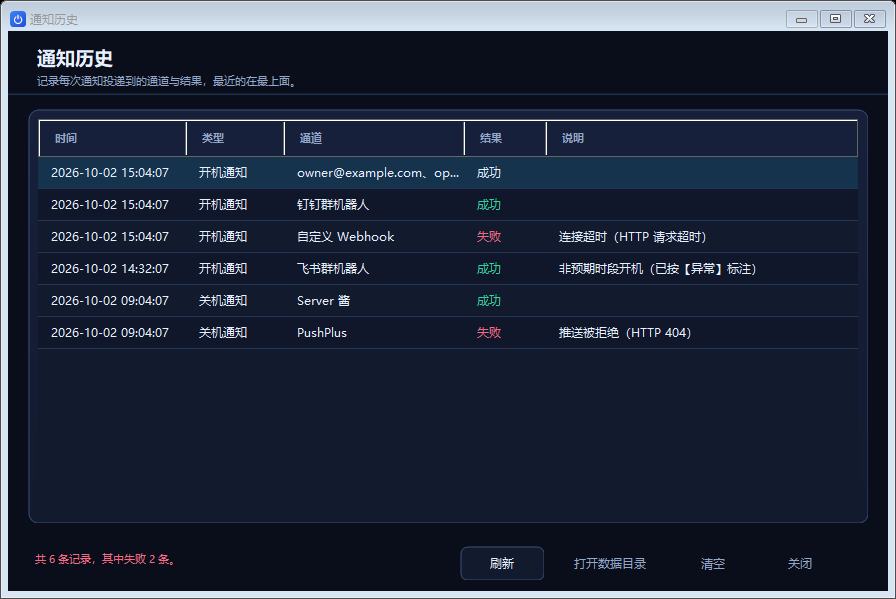Click the 开机通知 type in the 钉钉群机器人 row

[x=223, y=205]
